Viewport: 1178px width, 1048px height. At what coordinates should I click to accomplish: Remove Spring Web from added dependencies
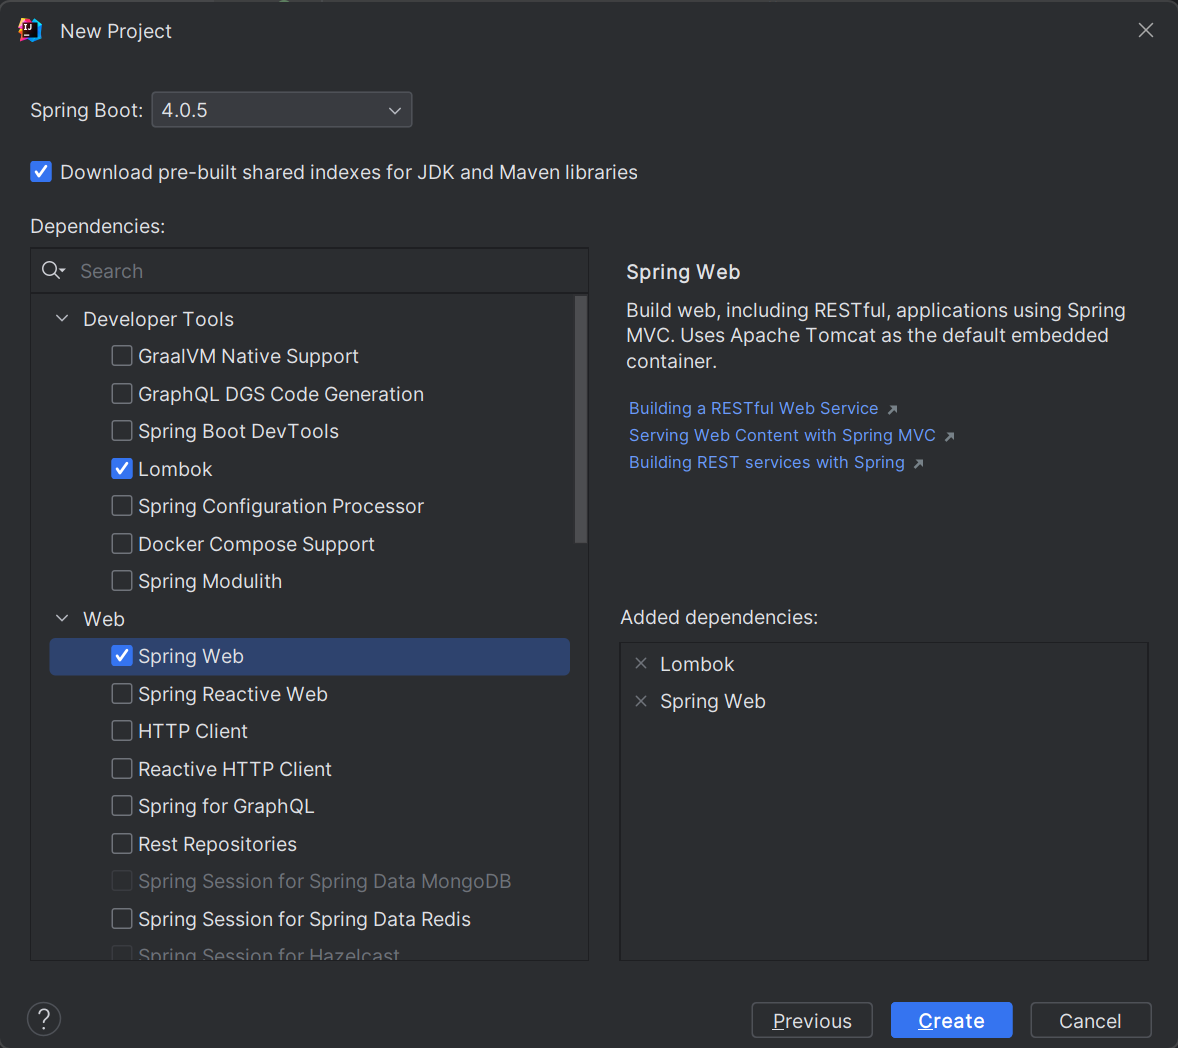coord(641,701)
